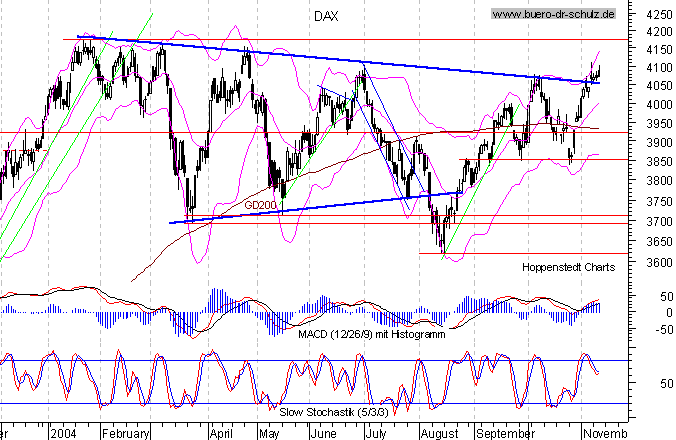Click the 2004 year label on the time axis
Viewport: 676px width, 440px height.
click(64, 435)
